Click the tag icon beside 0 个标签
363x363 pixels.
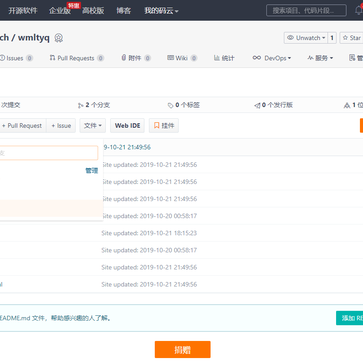pos(170,105)
